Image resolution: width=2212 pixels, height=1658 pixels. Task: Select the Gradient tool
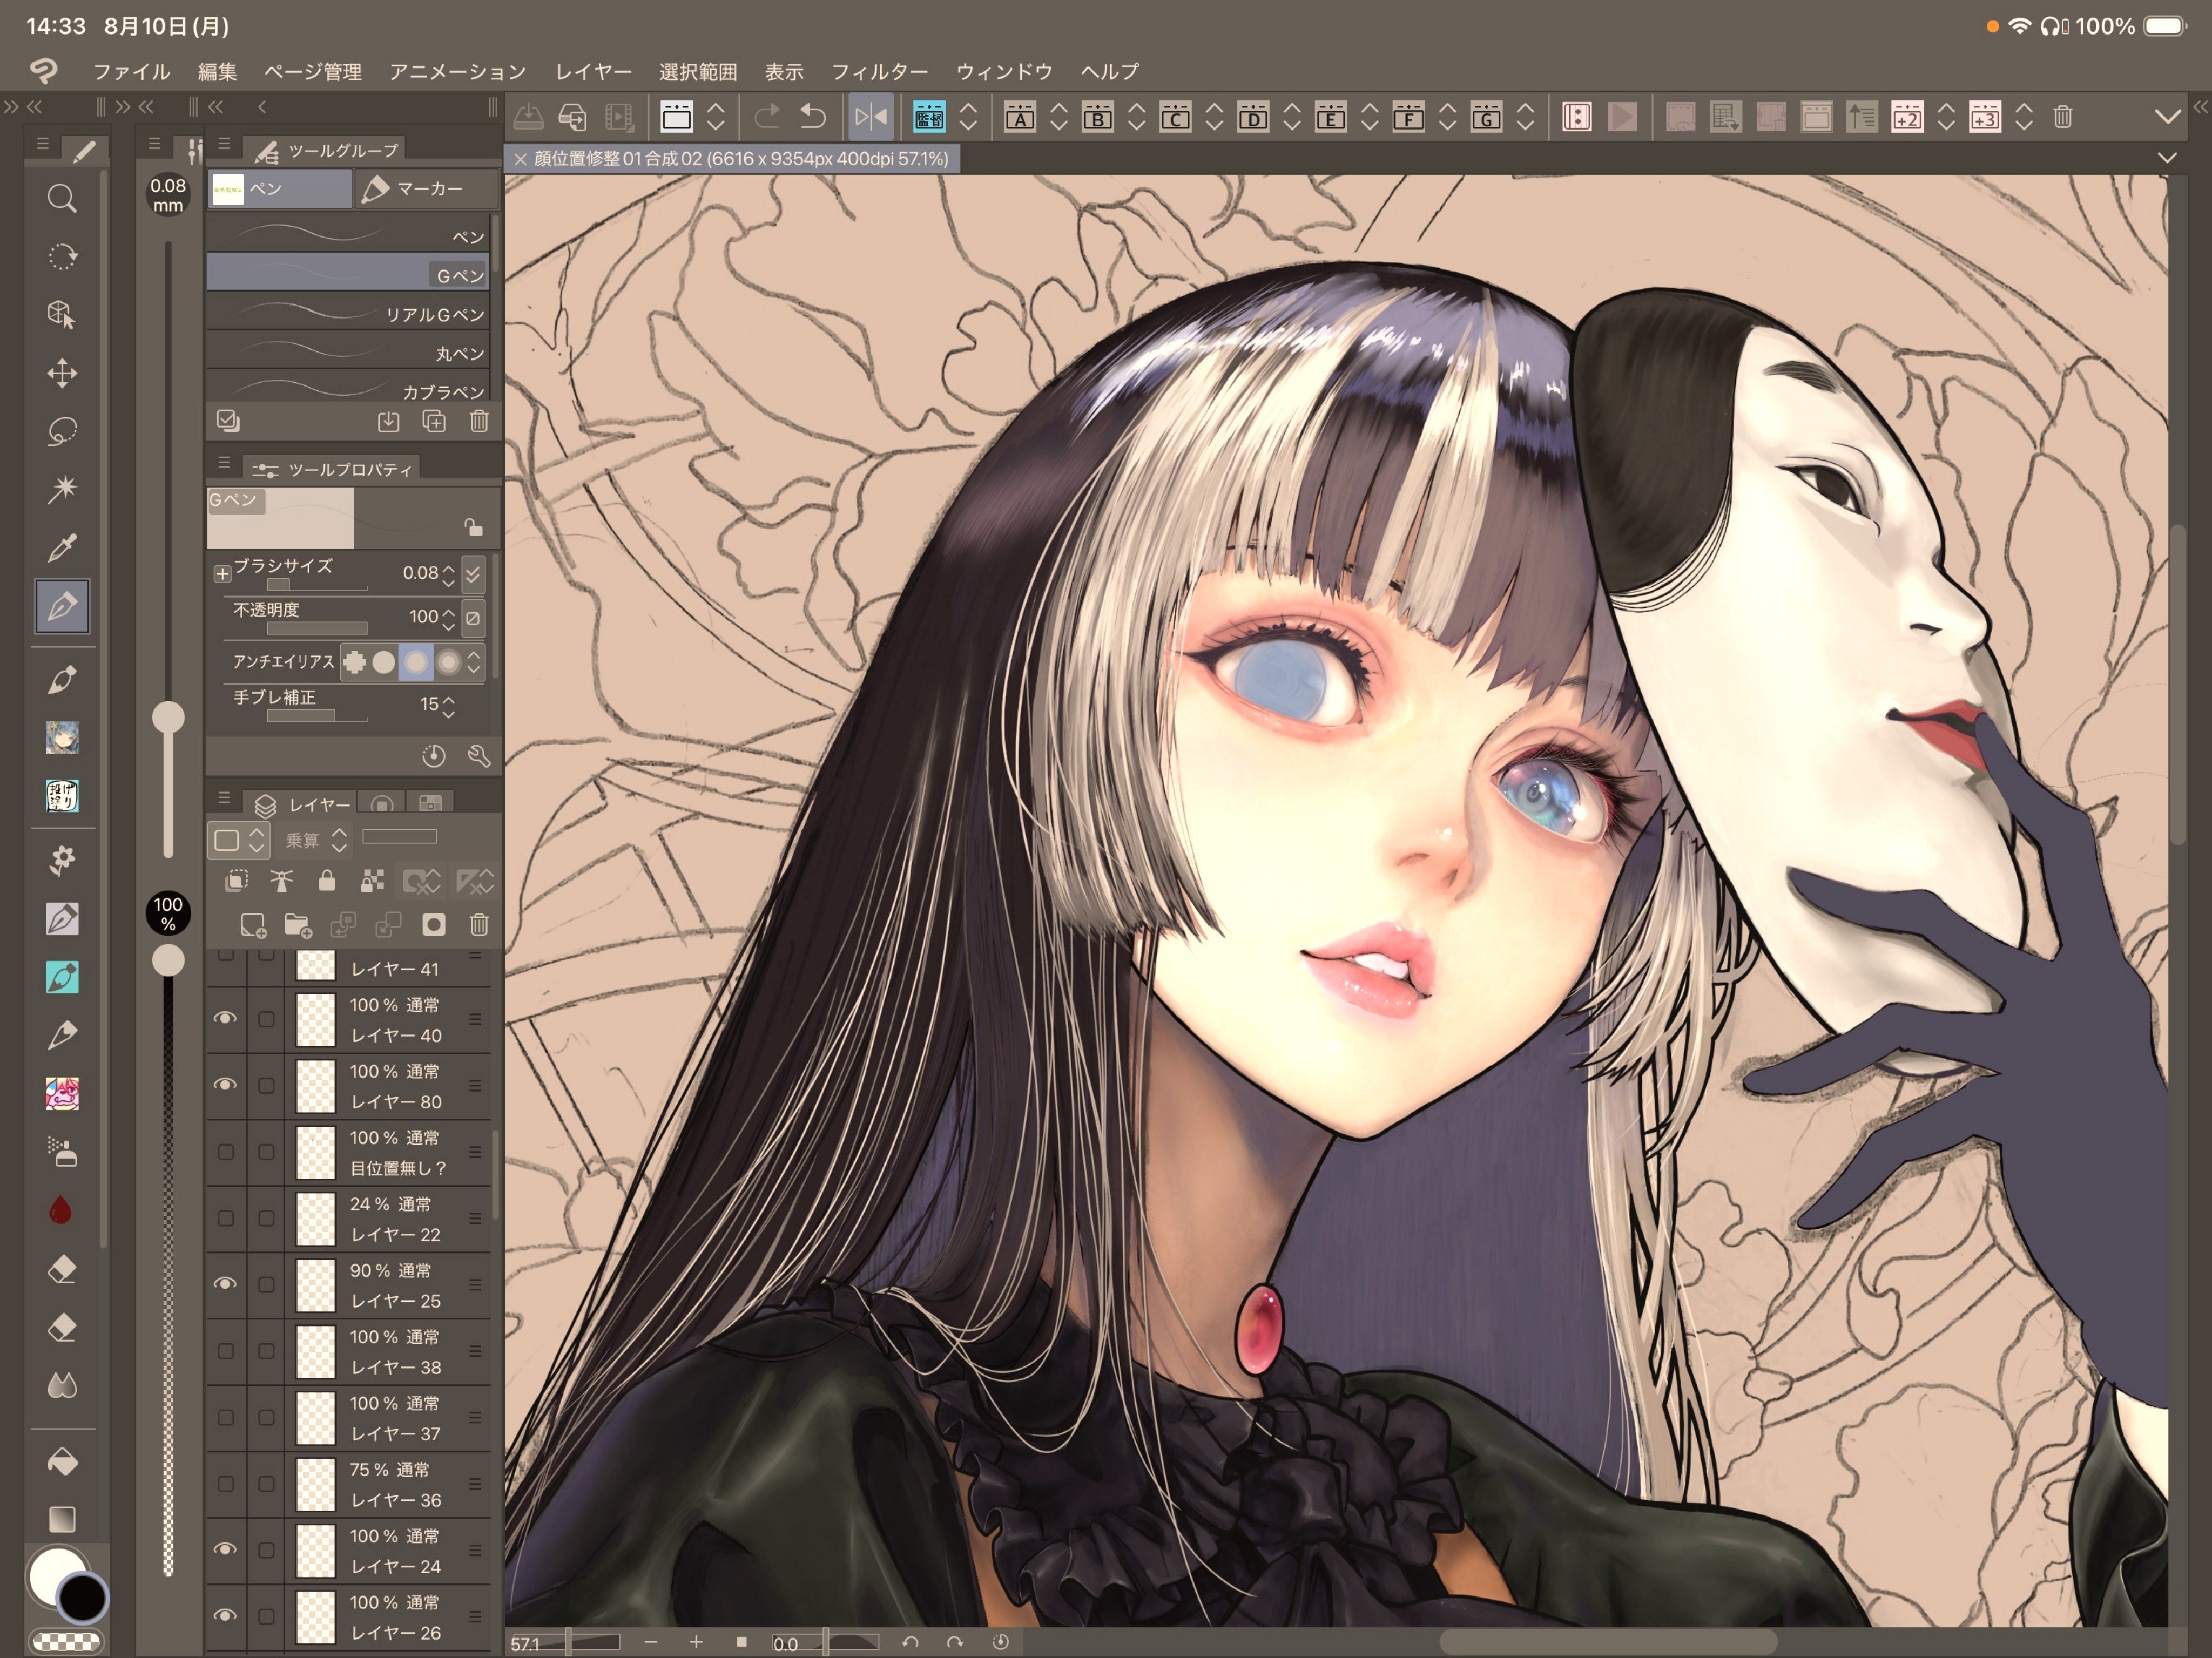62,1519
